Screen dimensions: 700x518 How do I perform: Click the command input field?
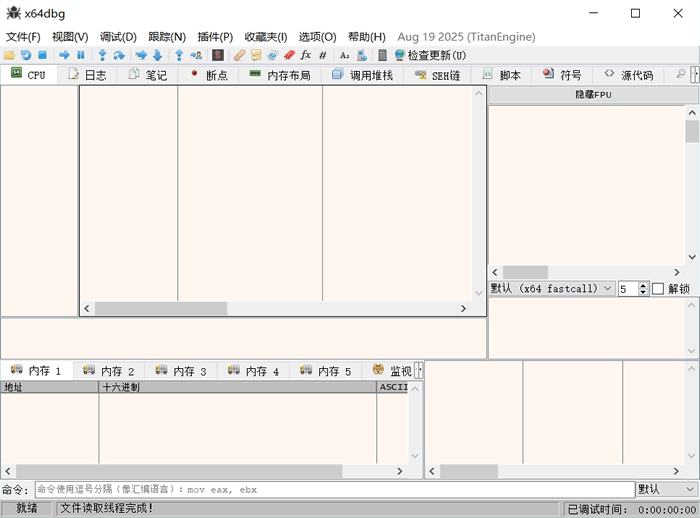pyautogui.click(x=335, y=489)
